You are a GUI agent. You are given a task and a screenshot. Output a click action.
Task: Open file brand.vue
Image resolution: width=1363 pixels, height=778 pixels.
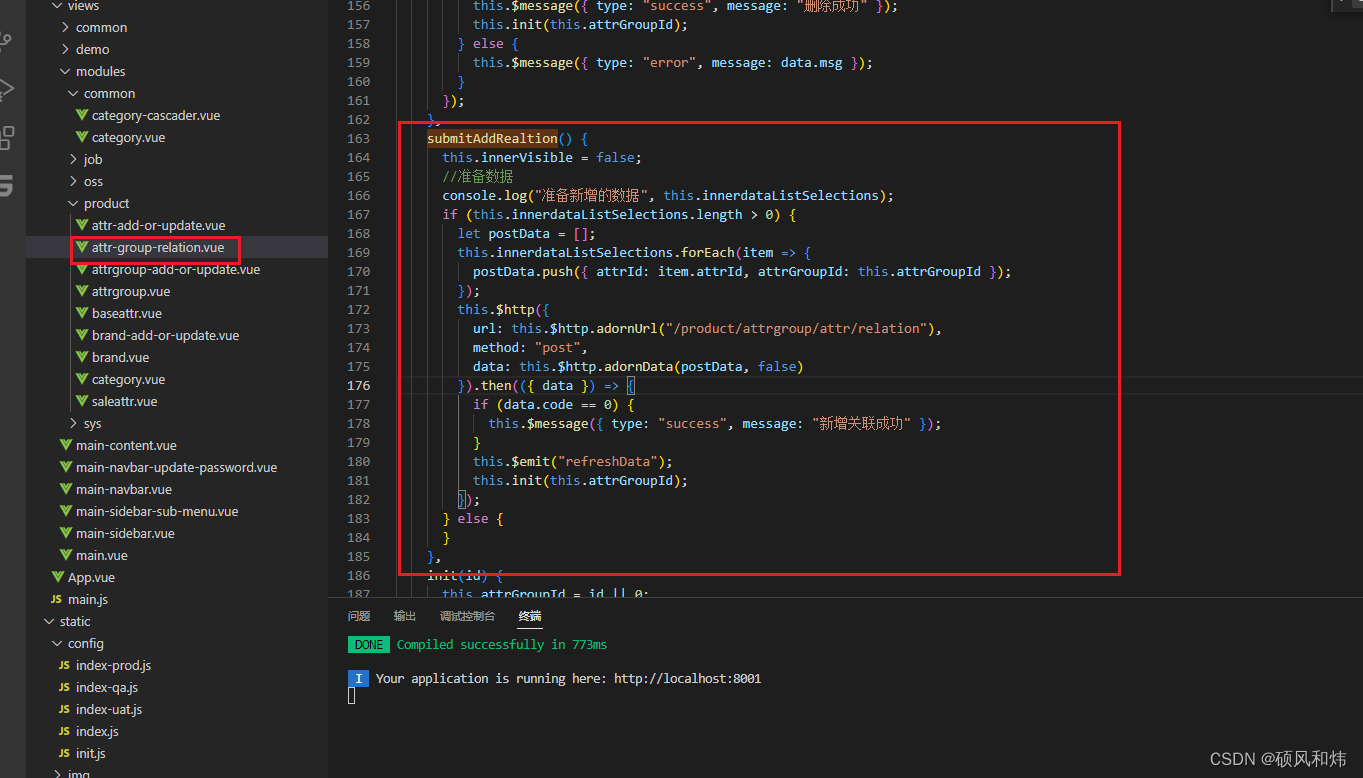tap(121, 358)
